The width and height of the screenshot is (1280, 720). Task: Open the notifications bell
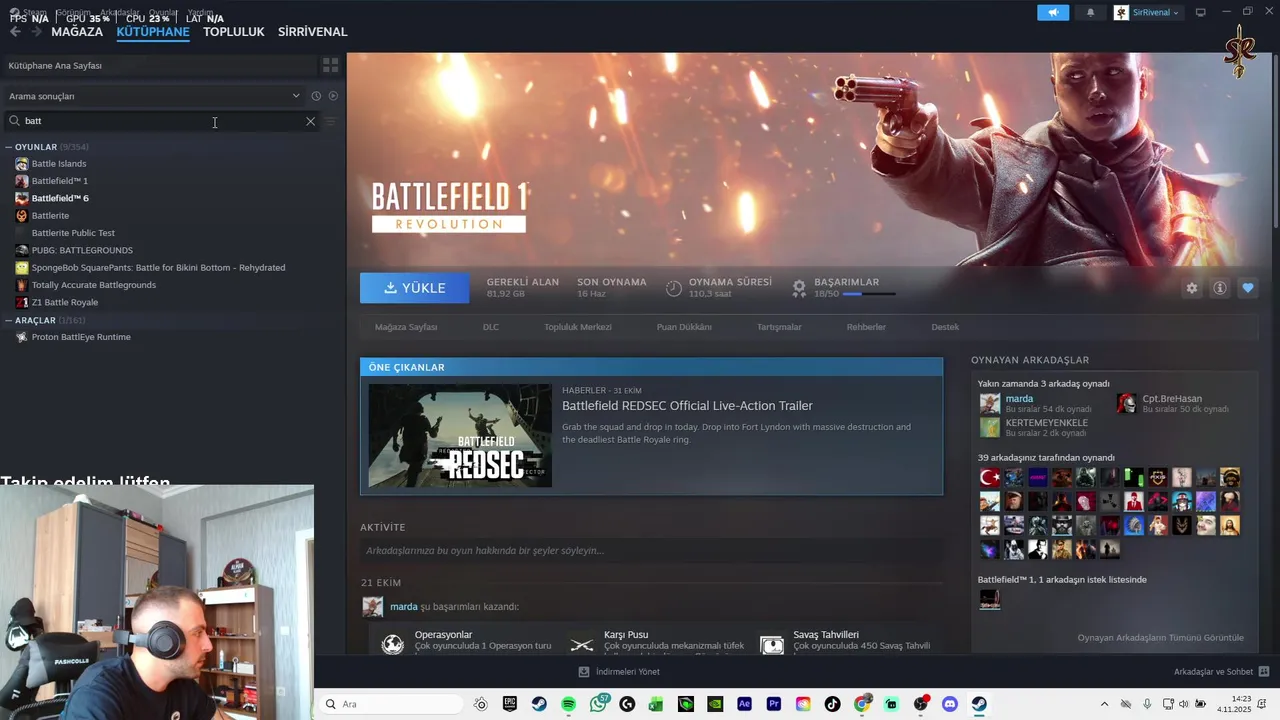(1090, 13)
